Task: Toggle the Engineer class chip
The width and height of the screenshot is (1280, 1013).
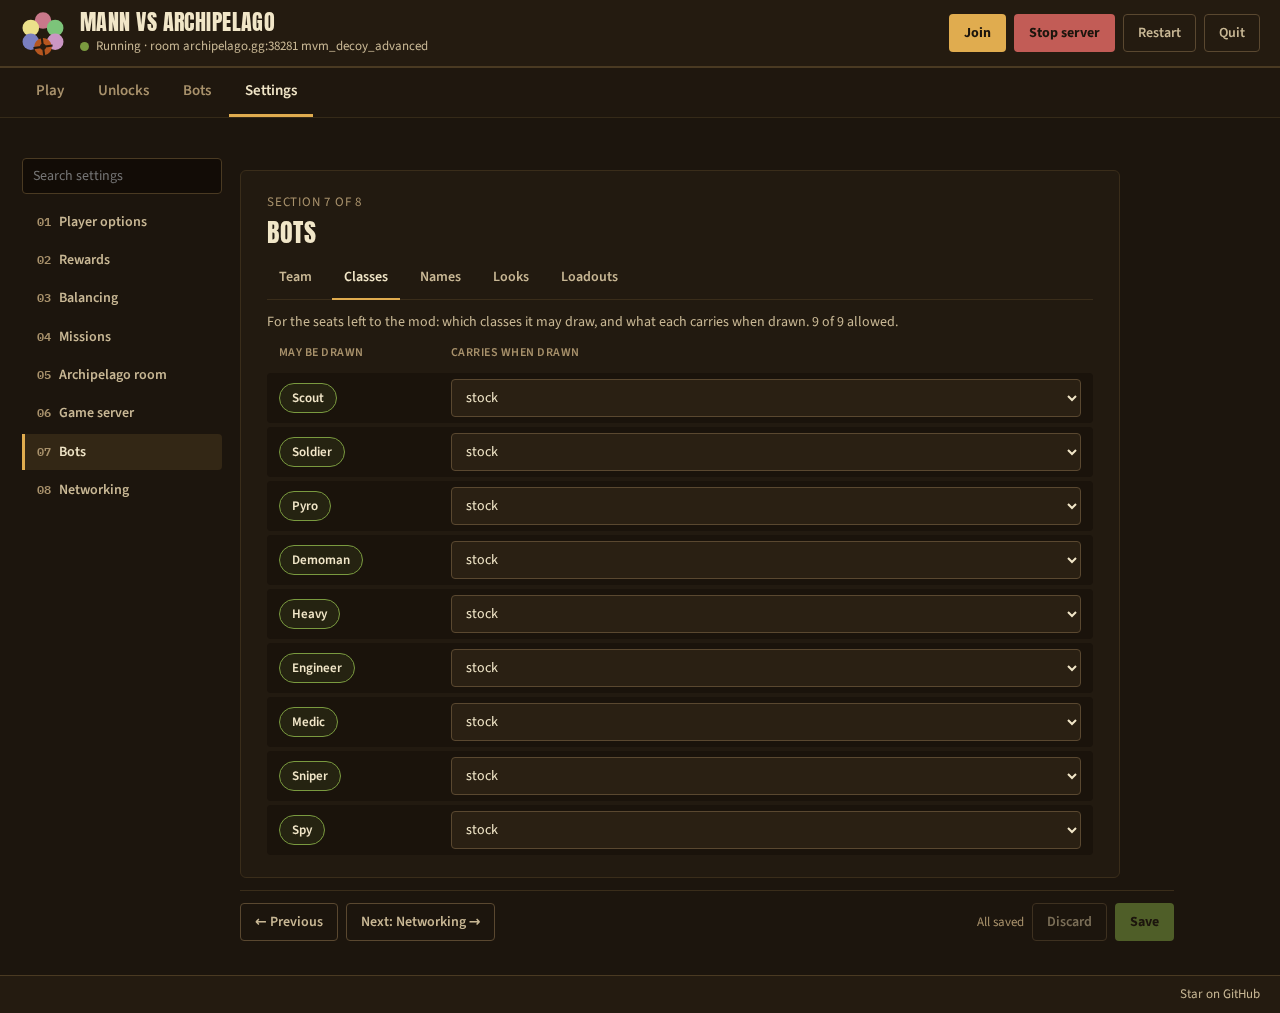Action: click(317, 668)
